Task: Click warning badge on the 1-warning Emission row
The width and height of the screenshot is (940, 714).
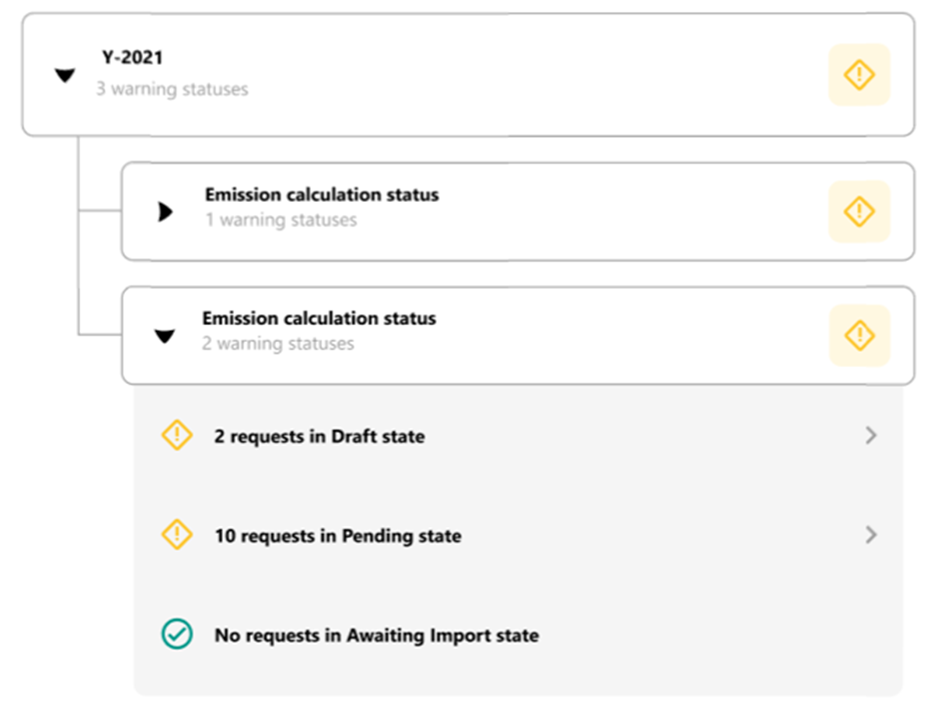Action: tap(859, 211)
